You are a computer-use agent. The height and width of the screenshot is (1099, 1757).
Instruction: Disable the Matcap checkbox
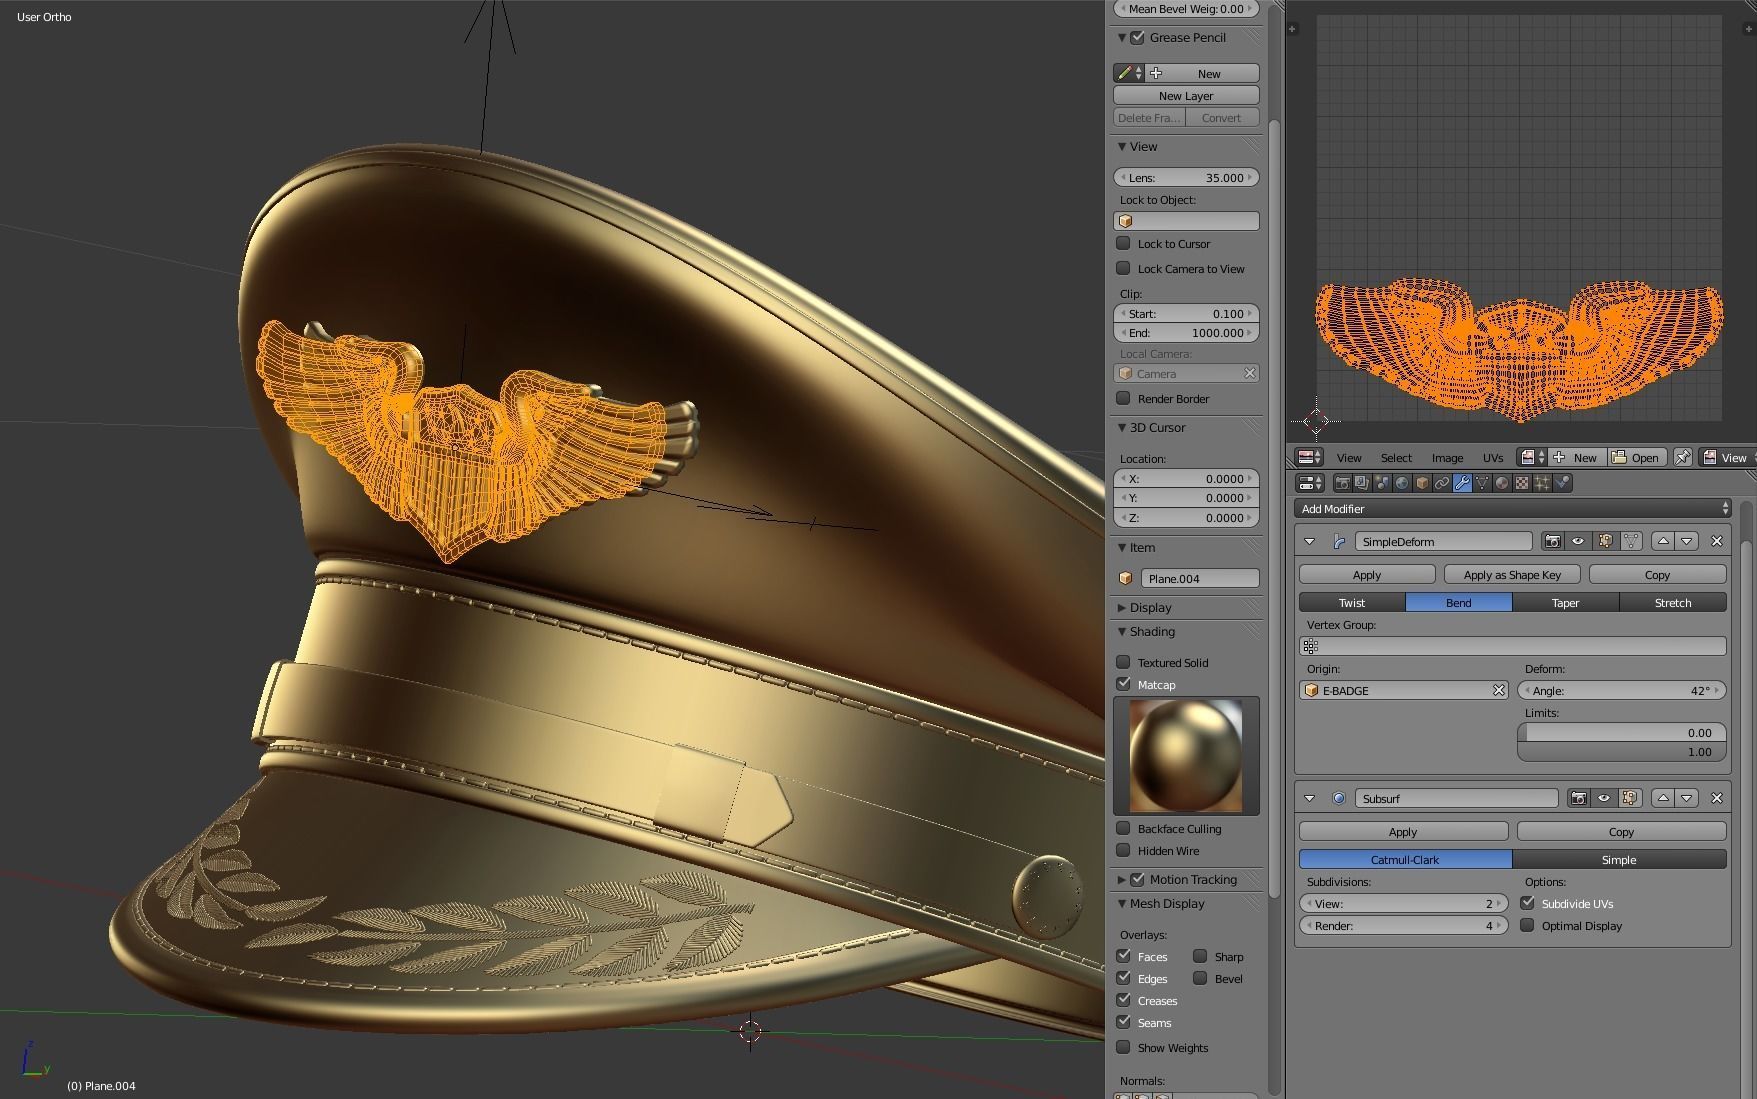pyautogui.click(x=1123, y=684)
